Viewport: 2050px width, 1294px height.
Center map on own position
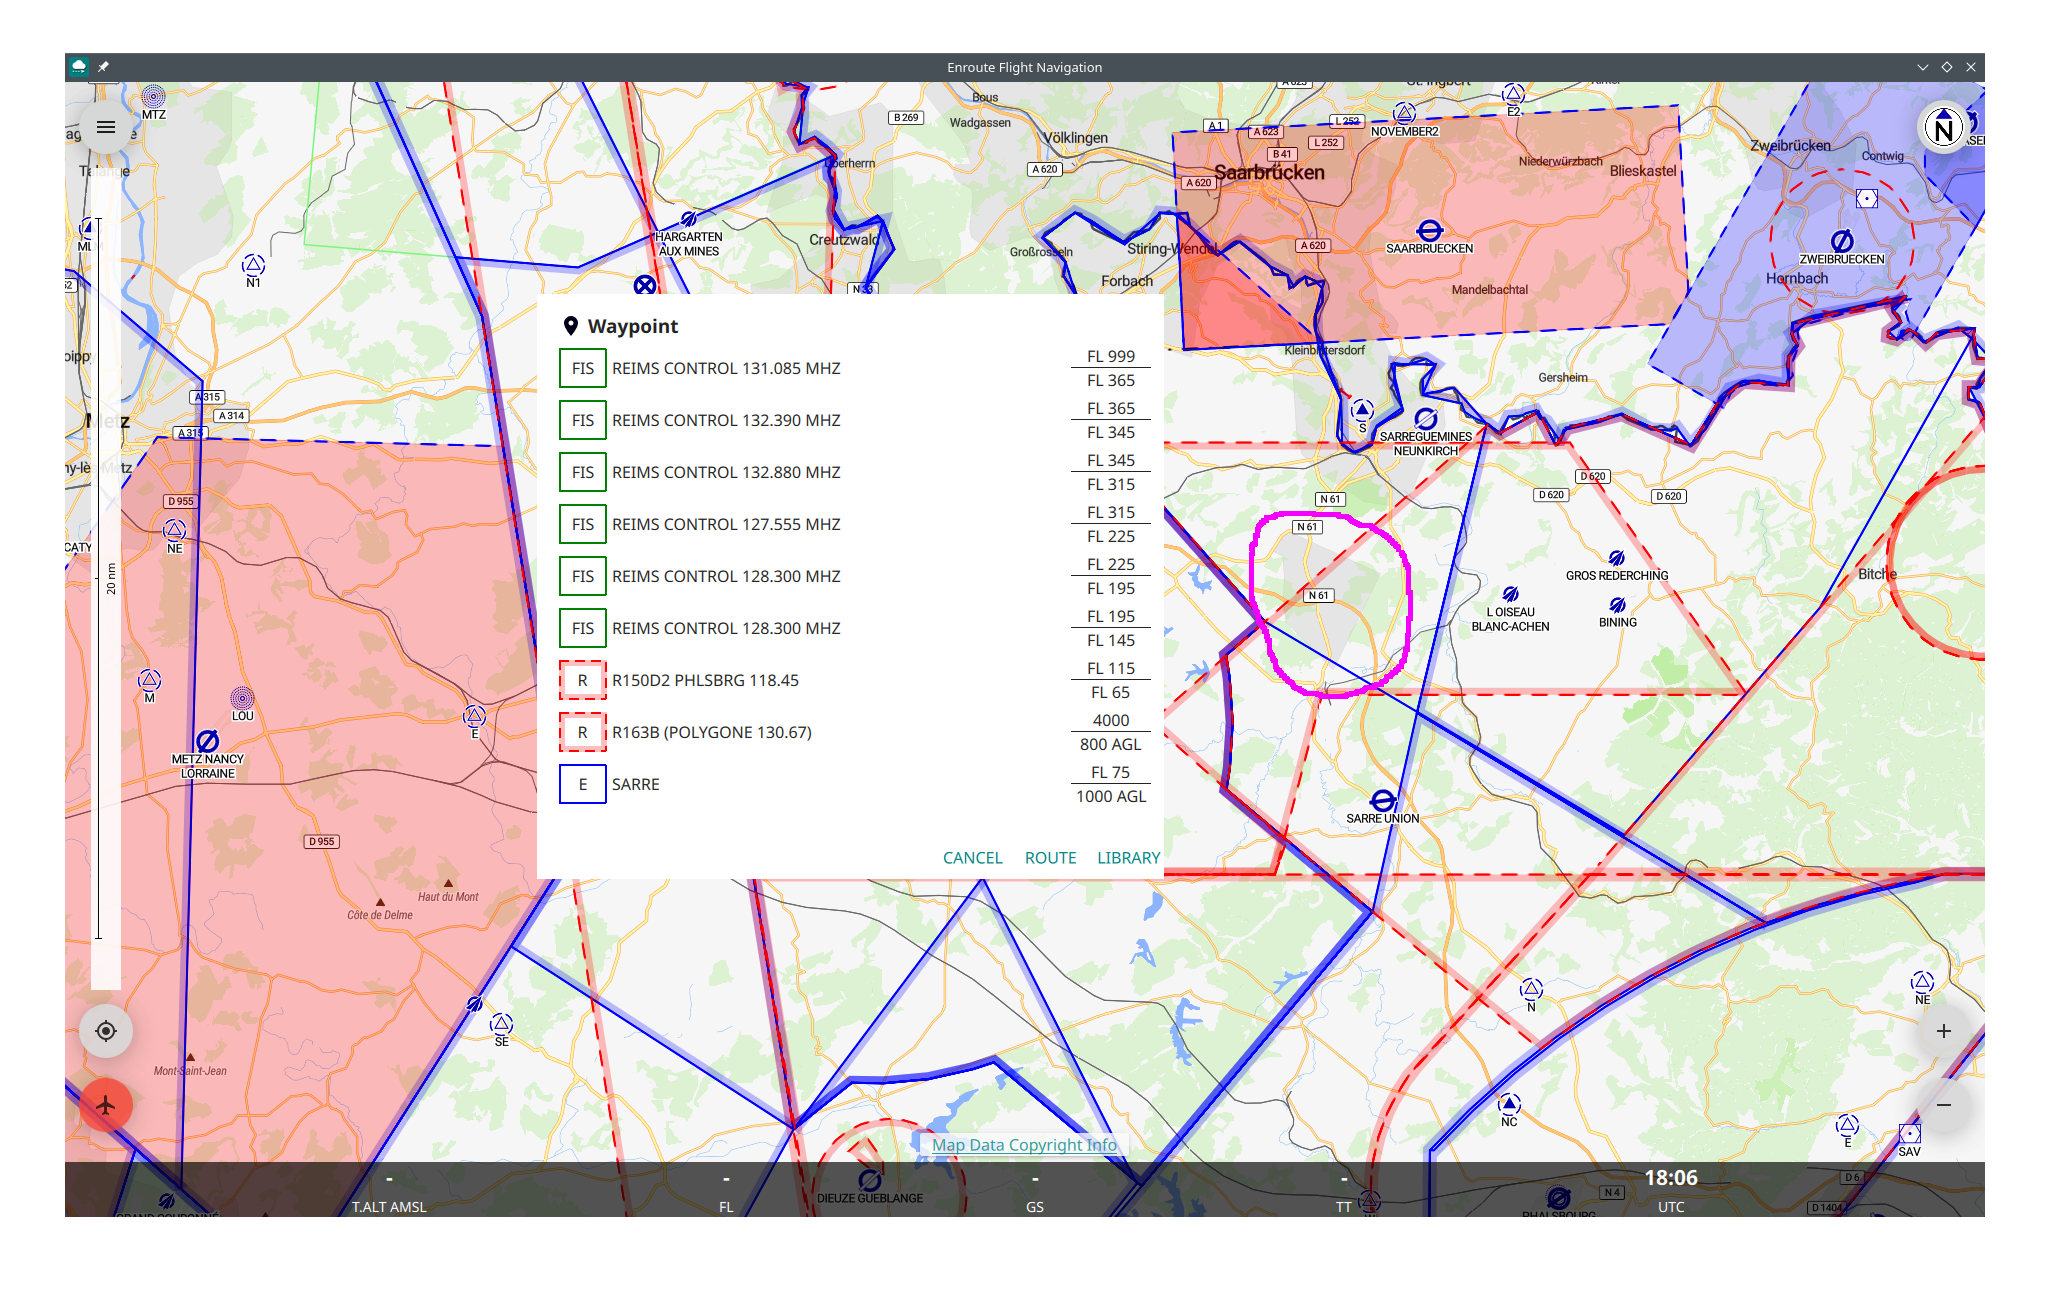point(106,1031)
